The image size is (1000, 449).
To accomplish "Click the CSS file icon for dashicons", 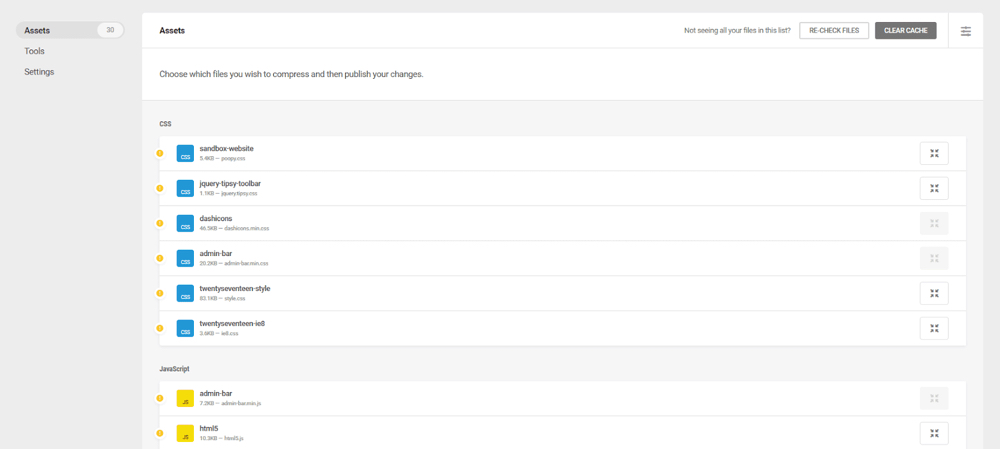I will 185,223.
